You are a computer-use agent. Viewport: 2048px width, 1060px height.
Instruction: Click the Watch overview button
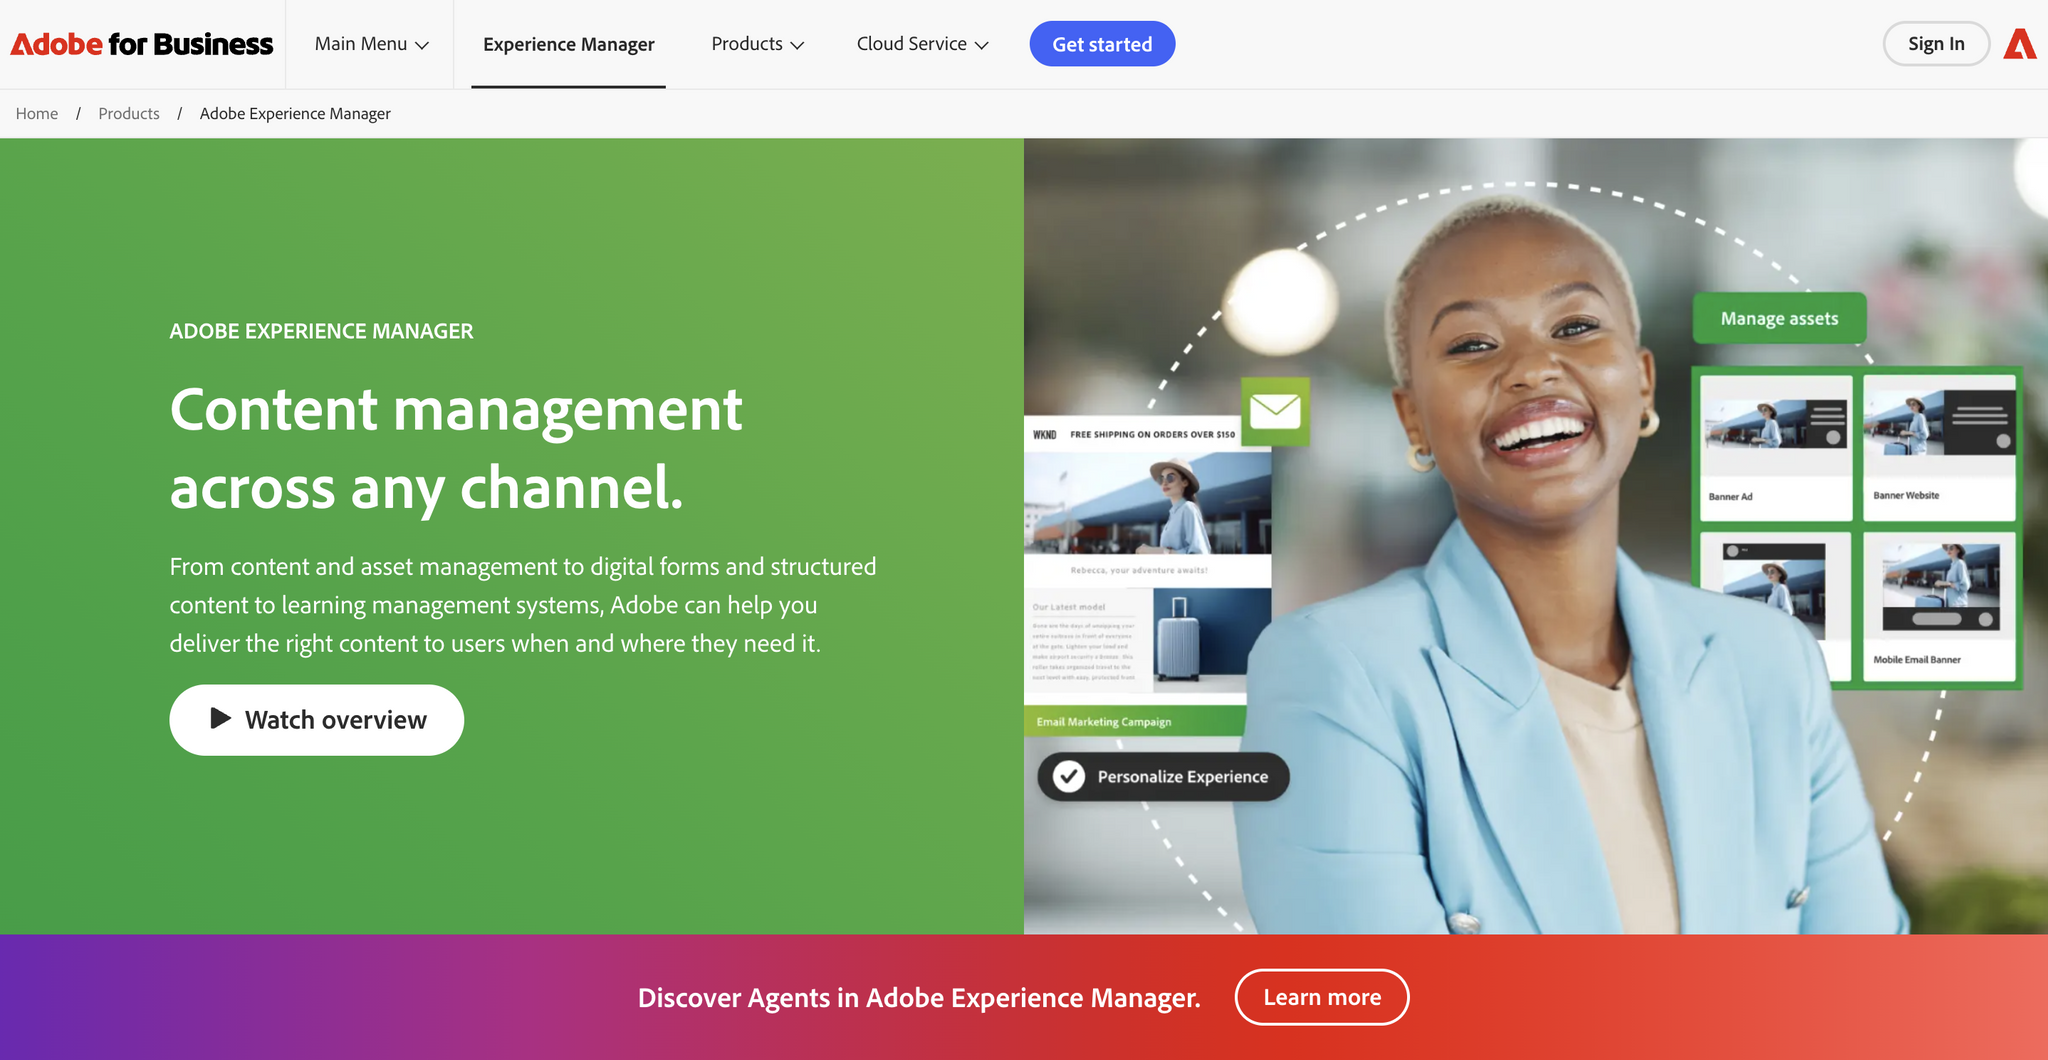click(316, 720)
